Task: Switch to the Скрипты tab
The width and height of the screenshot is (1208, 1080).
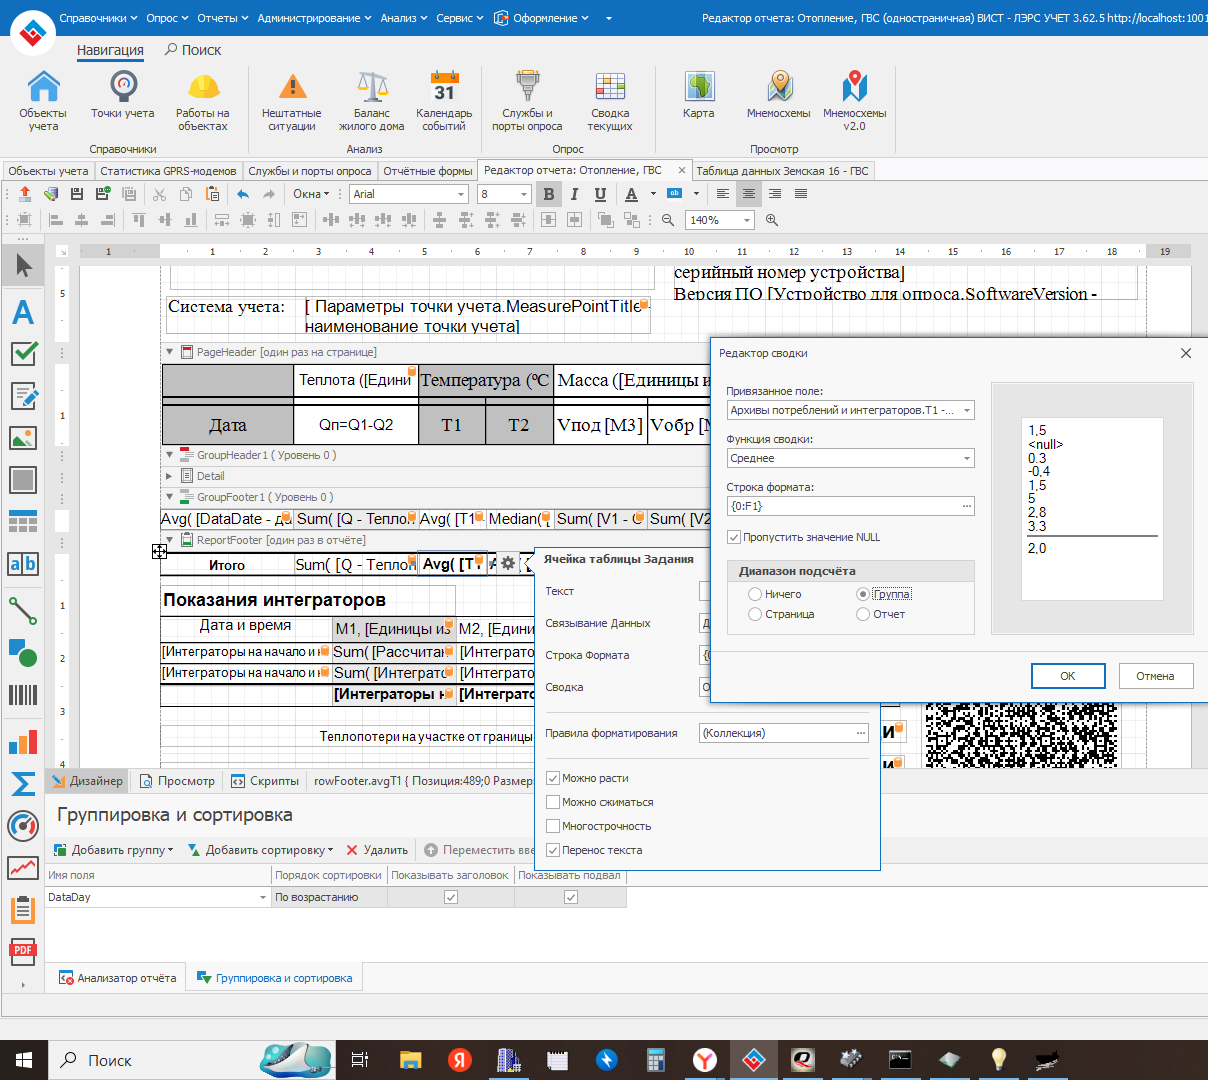Action: 266,781
